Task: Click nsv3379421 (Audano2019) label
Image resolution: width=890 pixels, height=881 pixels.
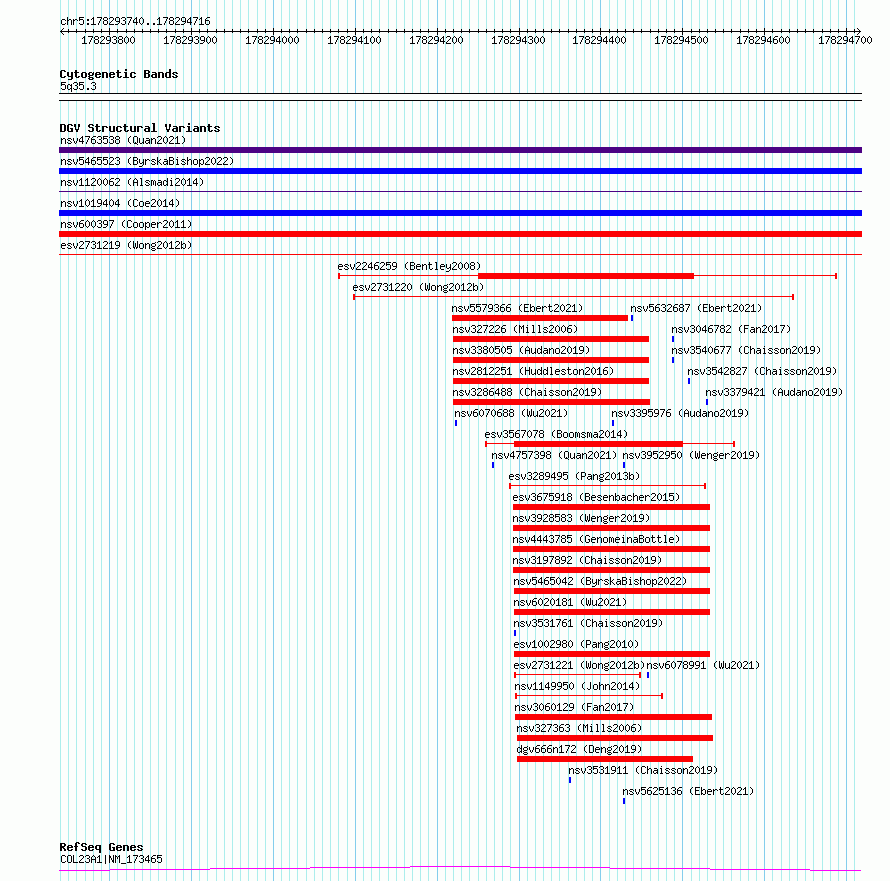Action: pos(774,392)
